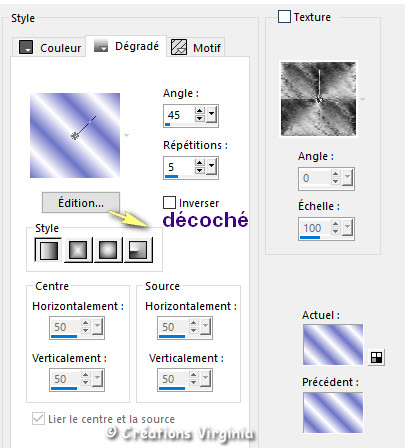Expand the gradient preview picker arrow
The image size is (405, 448).
pos(127,135)
